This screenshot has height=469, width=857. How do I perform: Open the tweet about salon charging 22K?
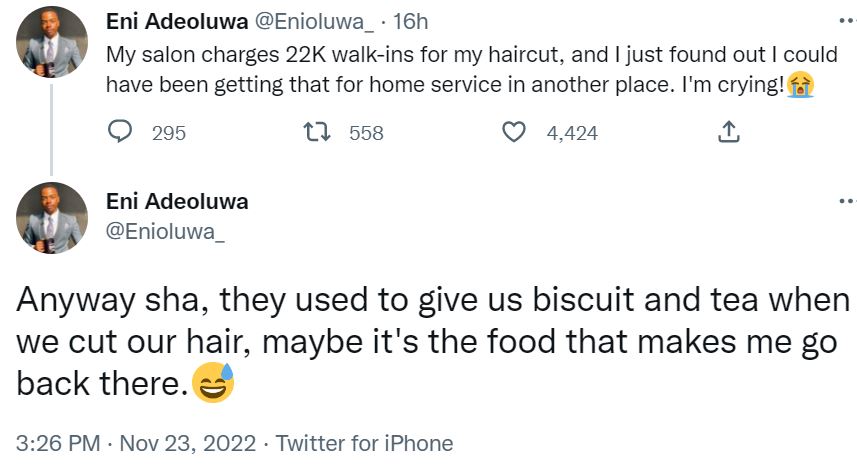click(x=450, y=69)
